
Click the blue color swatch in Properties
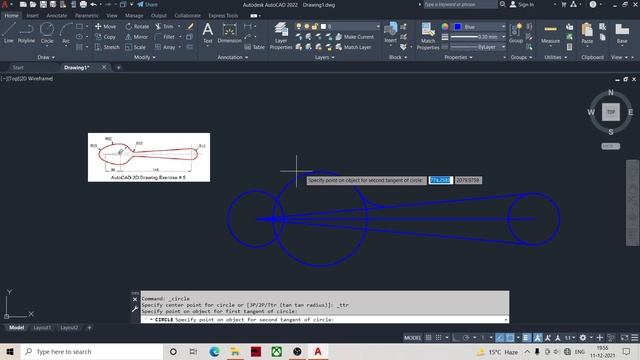(458, 27)
